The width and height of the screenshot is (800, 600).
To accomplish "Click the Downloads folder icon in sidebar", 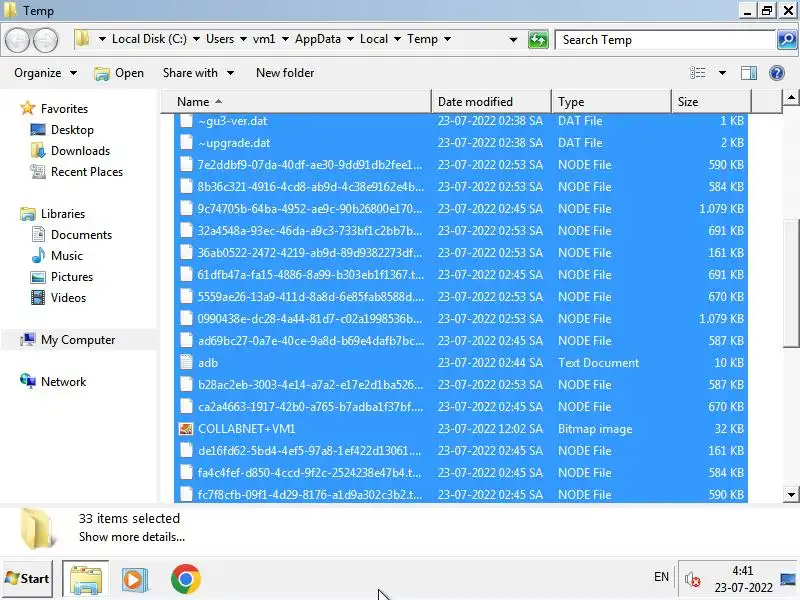I will pos(38,151).
